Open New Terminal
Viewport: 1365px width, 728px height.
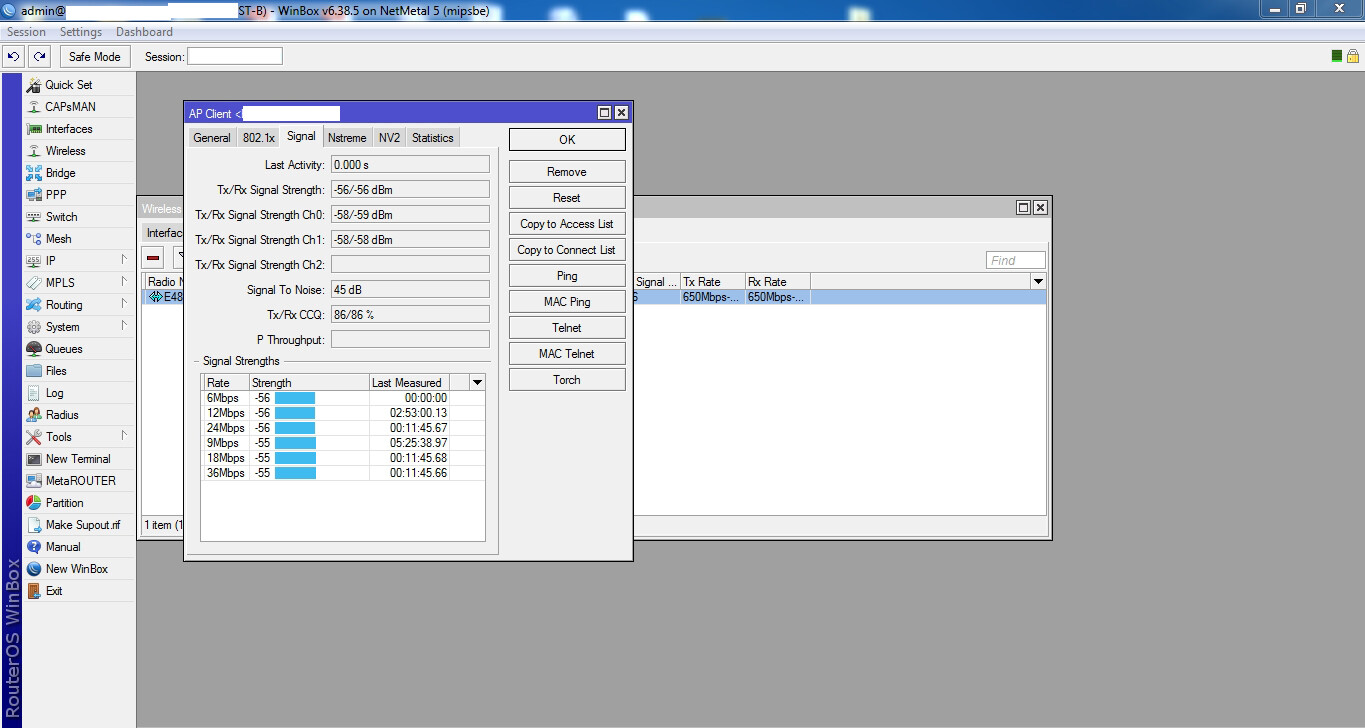click(x=79, y=459)
